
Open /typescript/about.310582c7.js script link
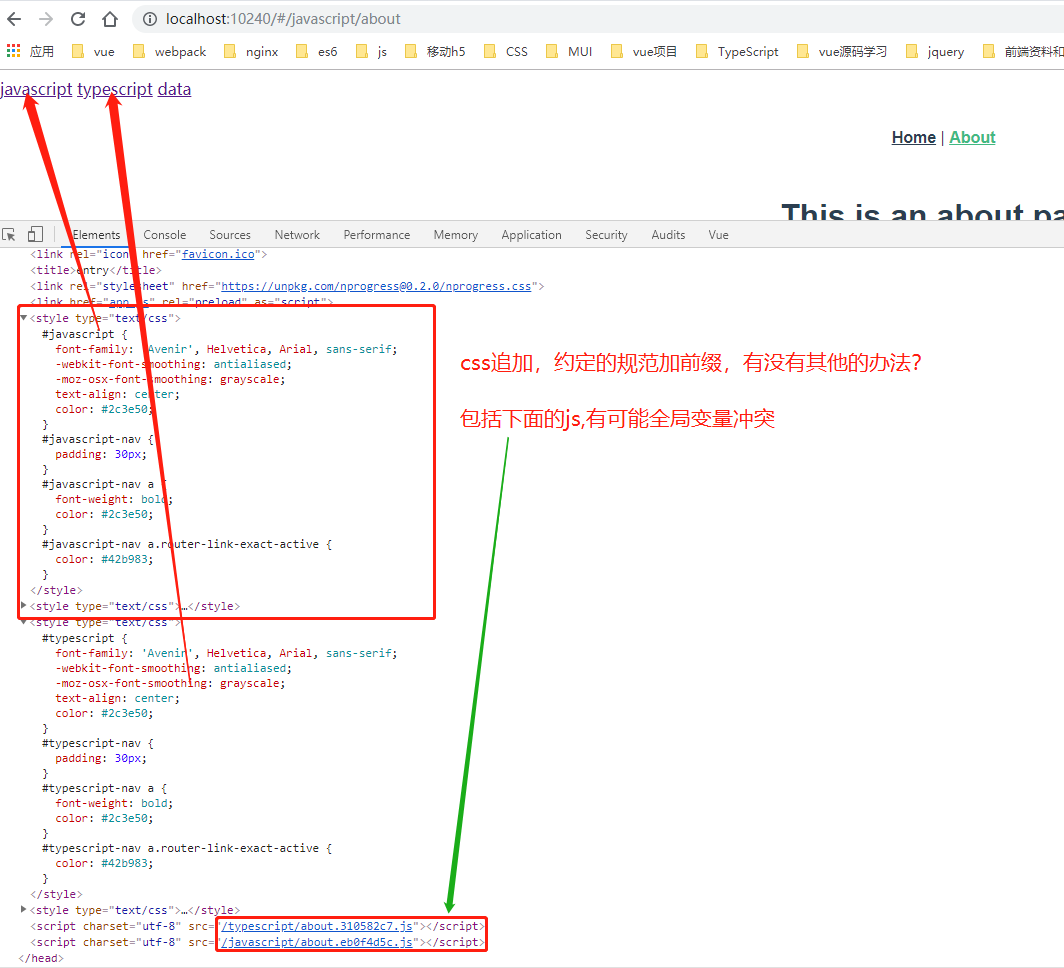pyautogui.click(x=317, y=926)
